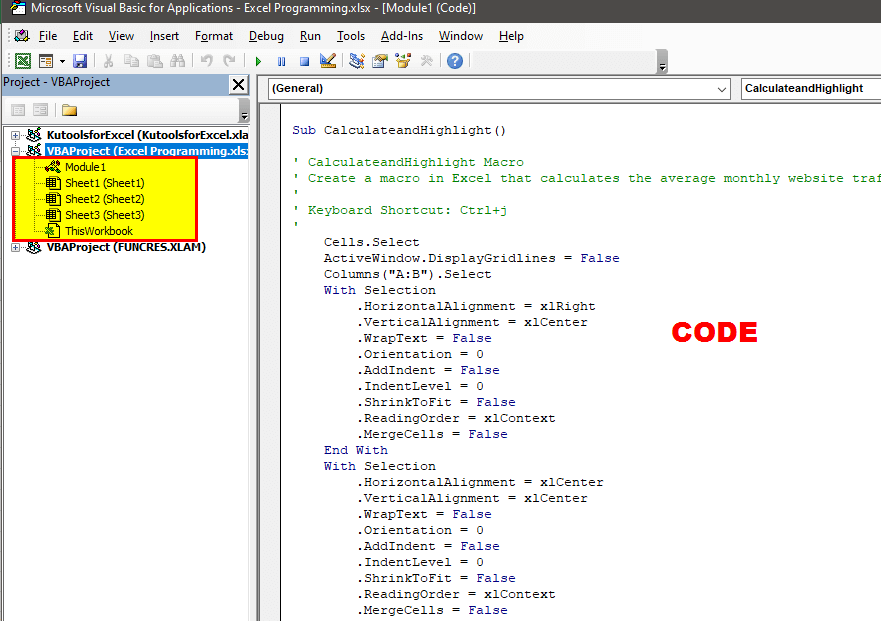This screenshot has width=881, height=621.
Task: Select the View Code icon in Project Explorer
Action: click(18, 108)
